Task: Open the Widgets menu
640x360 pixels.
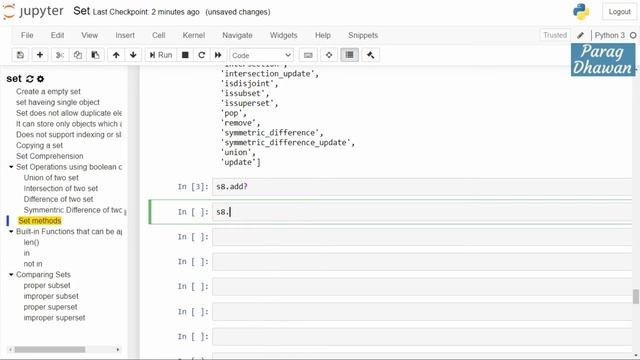Action: [x=283, y=36]
